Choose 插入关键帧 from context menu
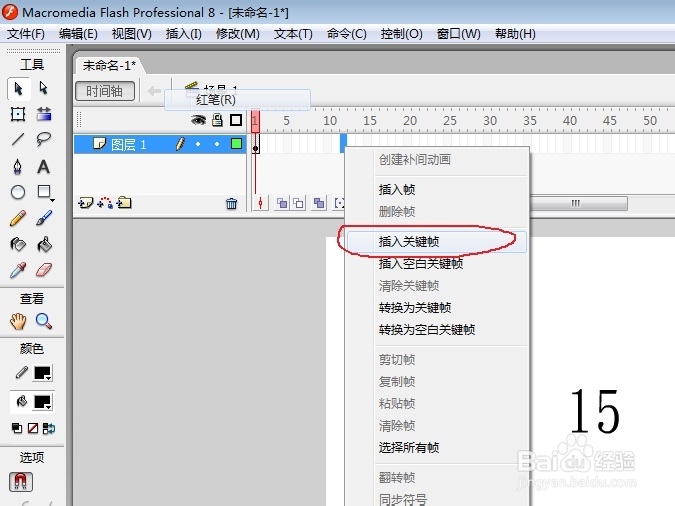675x506 pixels. (x=437, y=242)
